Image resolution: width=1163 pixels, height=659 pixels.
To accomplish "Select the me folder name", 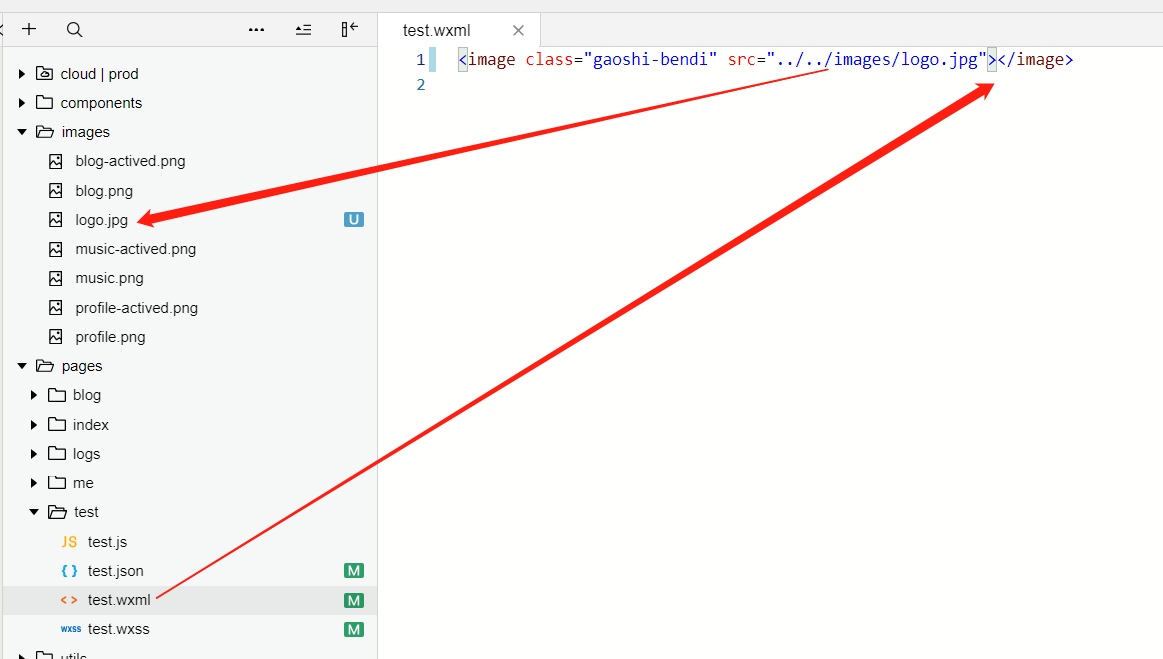I will pyautogui.click(x=83, y=482).
